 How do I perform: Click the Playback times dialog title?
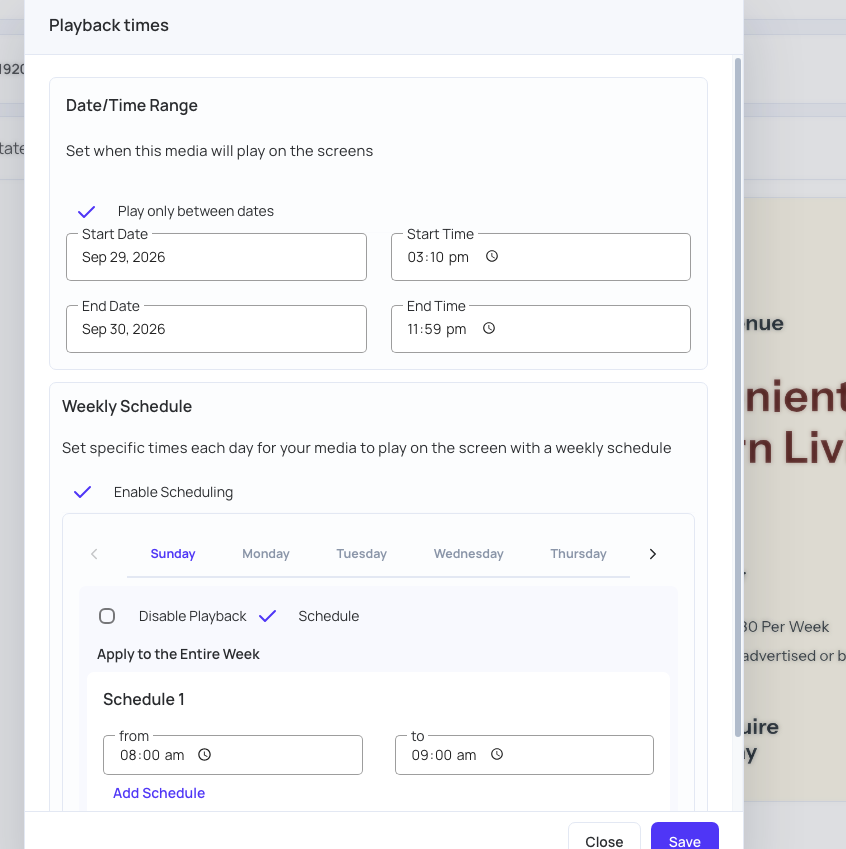click(109, 25)
